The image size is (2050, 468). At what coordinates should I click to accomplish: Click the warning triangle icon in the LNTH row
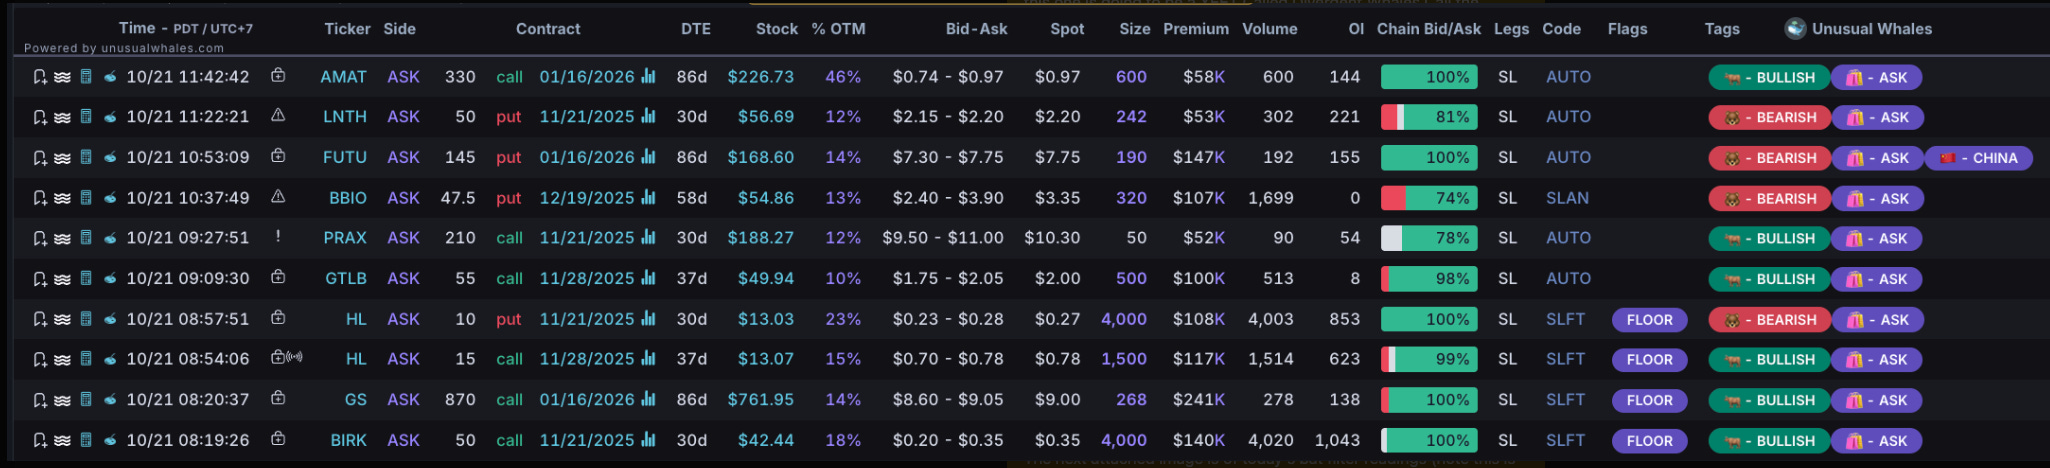tap(278, 116)
